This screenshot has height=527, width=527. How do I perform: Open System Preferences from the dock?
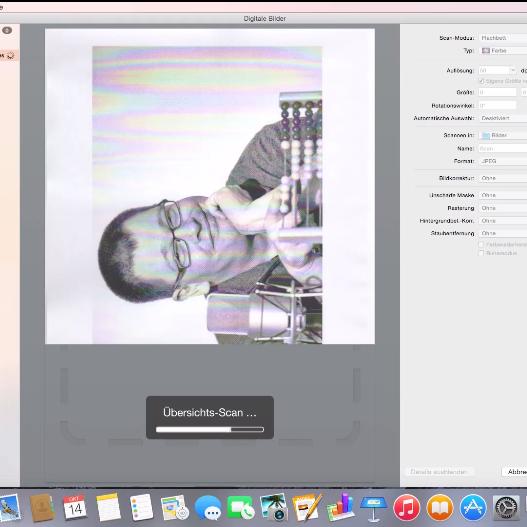pyautogui.click(x=506, y=508)
